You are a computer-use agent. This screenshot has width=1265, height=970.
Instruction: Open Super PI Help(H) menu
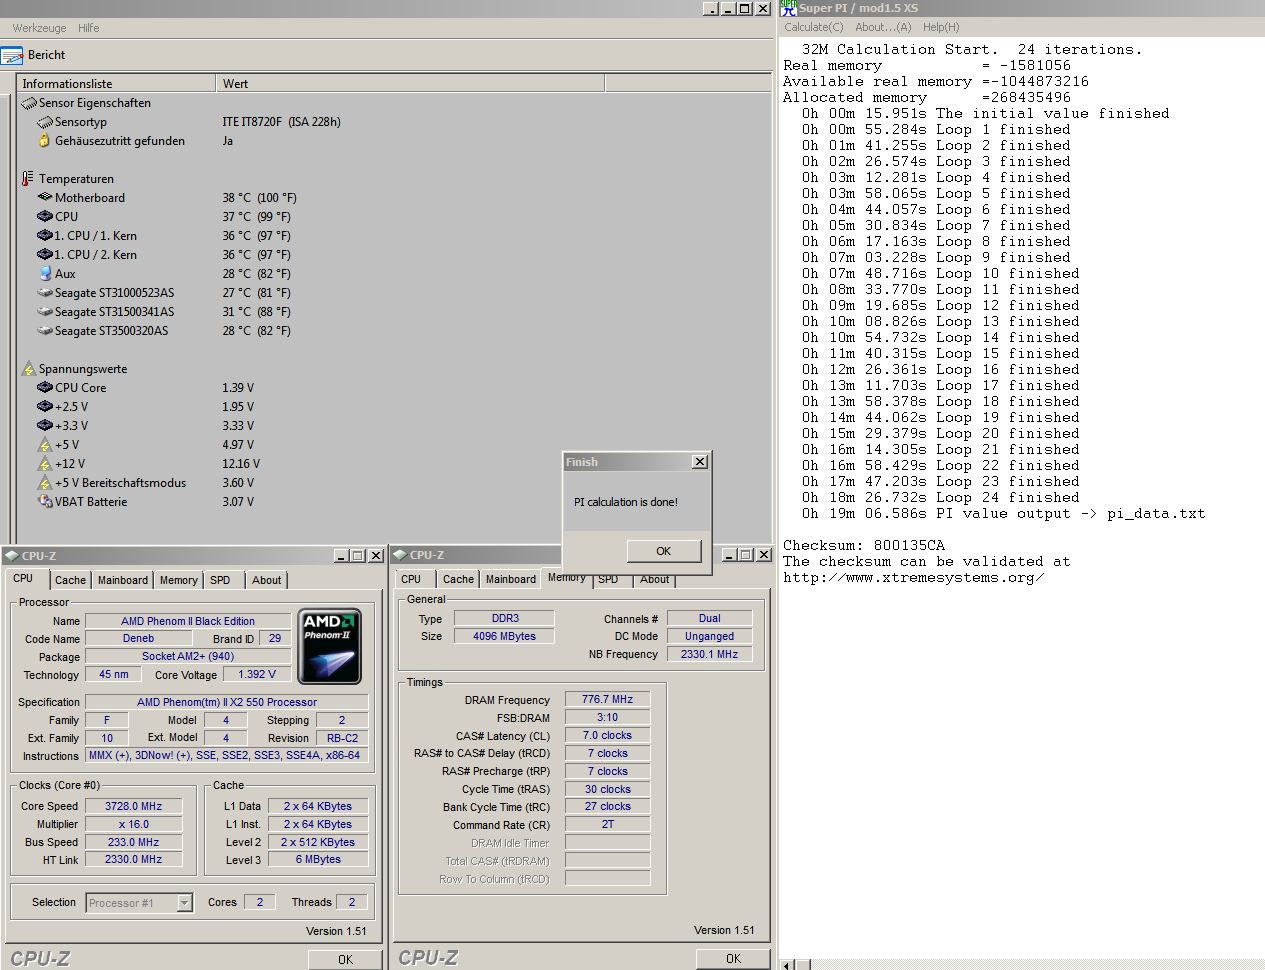[x=941, y=27]
